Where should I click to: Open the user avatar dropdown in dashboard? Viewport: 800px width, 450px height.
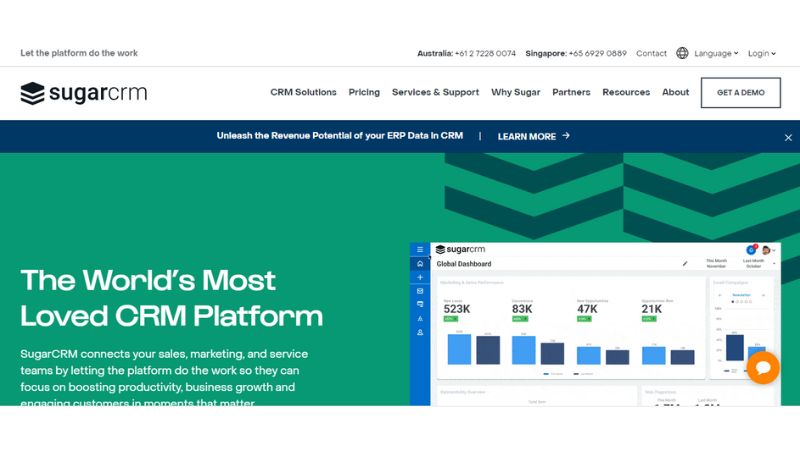tap(768, 249)
